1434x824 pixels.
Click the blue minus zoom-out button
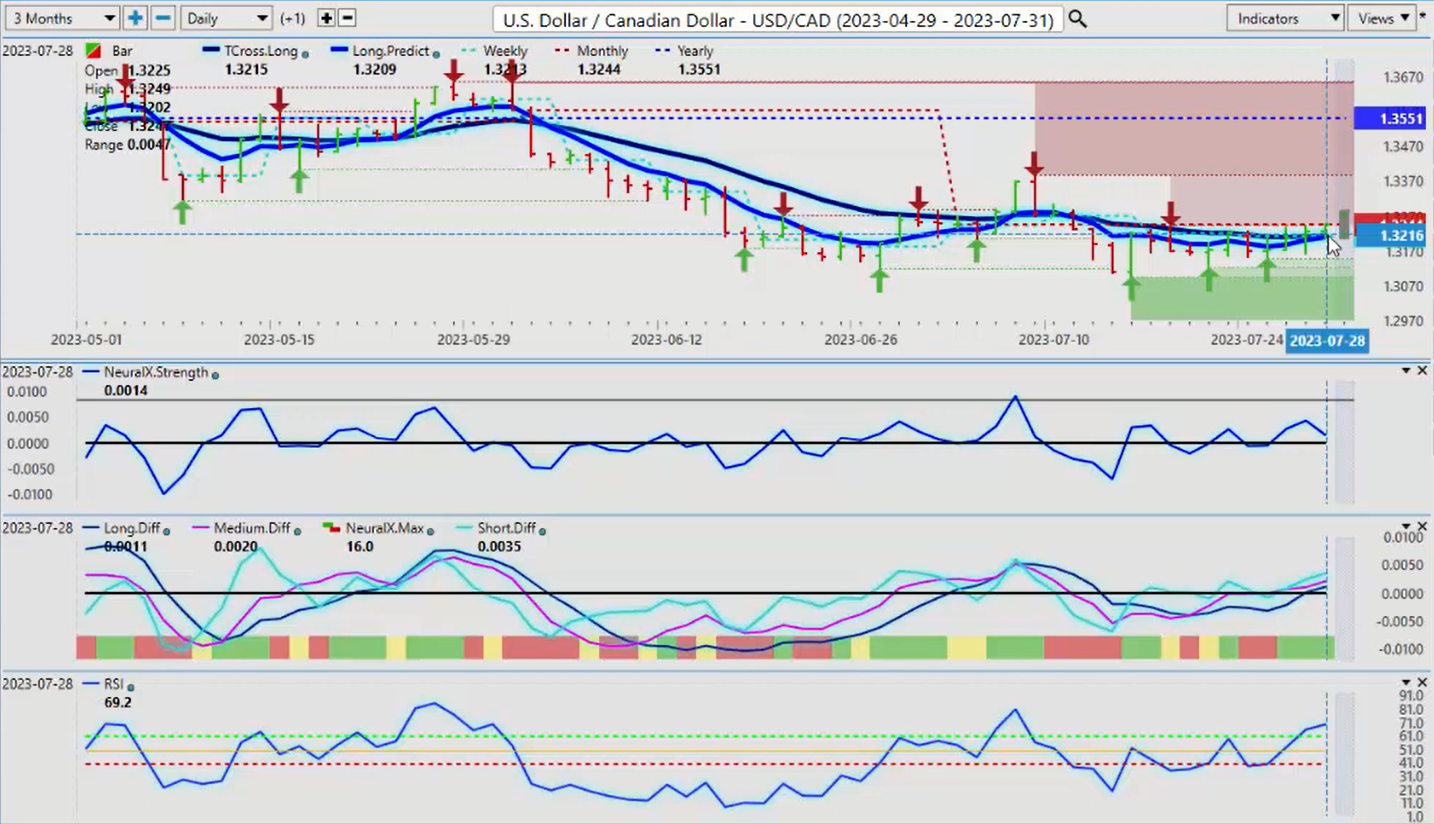pos(163,18)
